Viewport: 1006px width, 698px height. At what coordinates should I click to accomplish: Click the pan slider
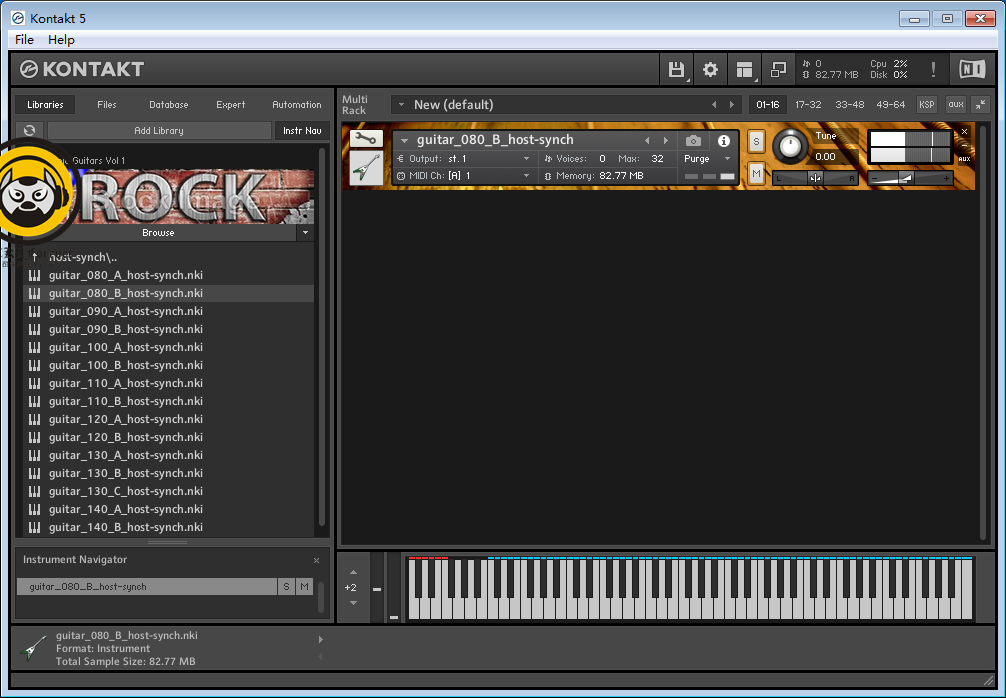pos(815,178)
